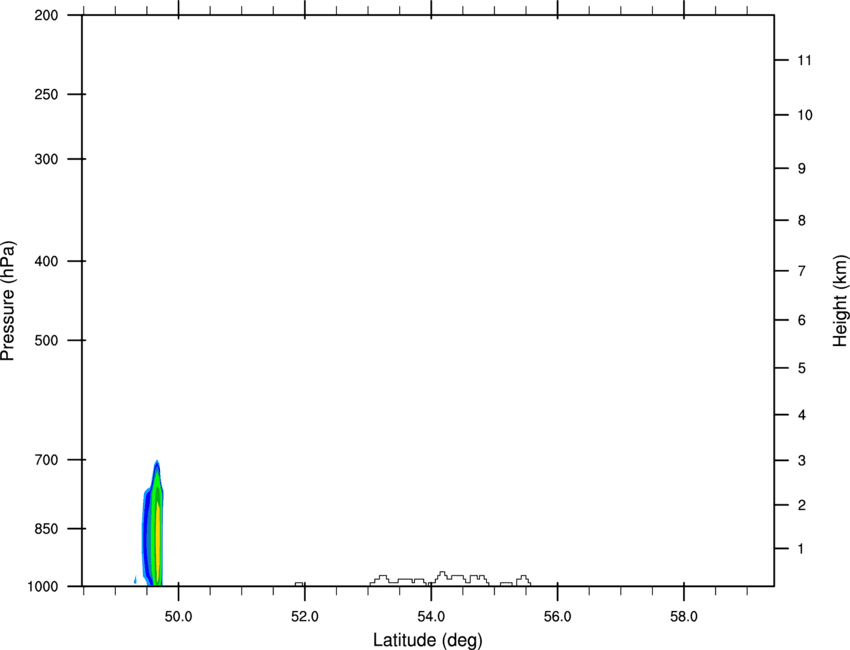Click the 50.0 latitude tick label
850x650 pixels.
coord(178,617)
